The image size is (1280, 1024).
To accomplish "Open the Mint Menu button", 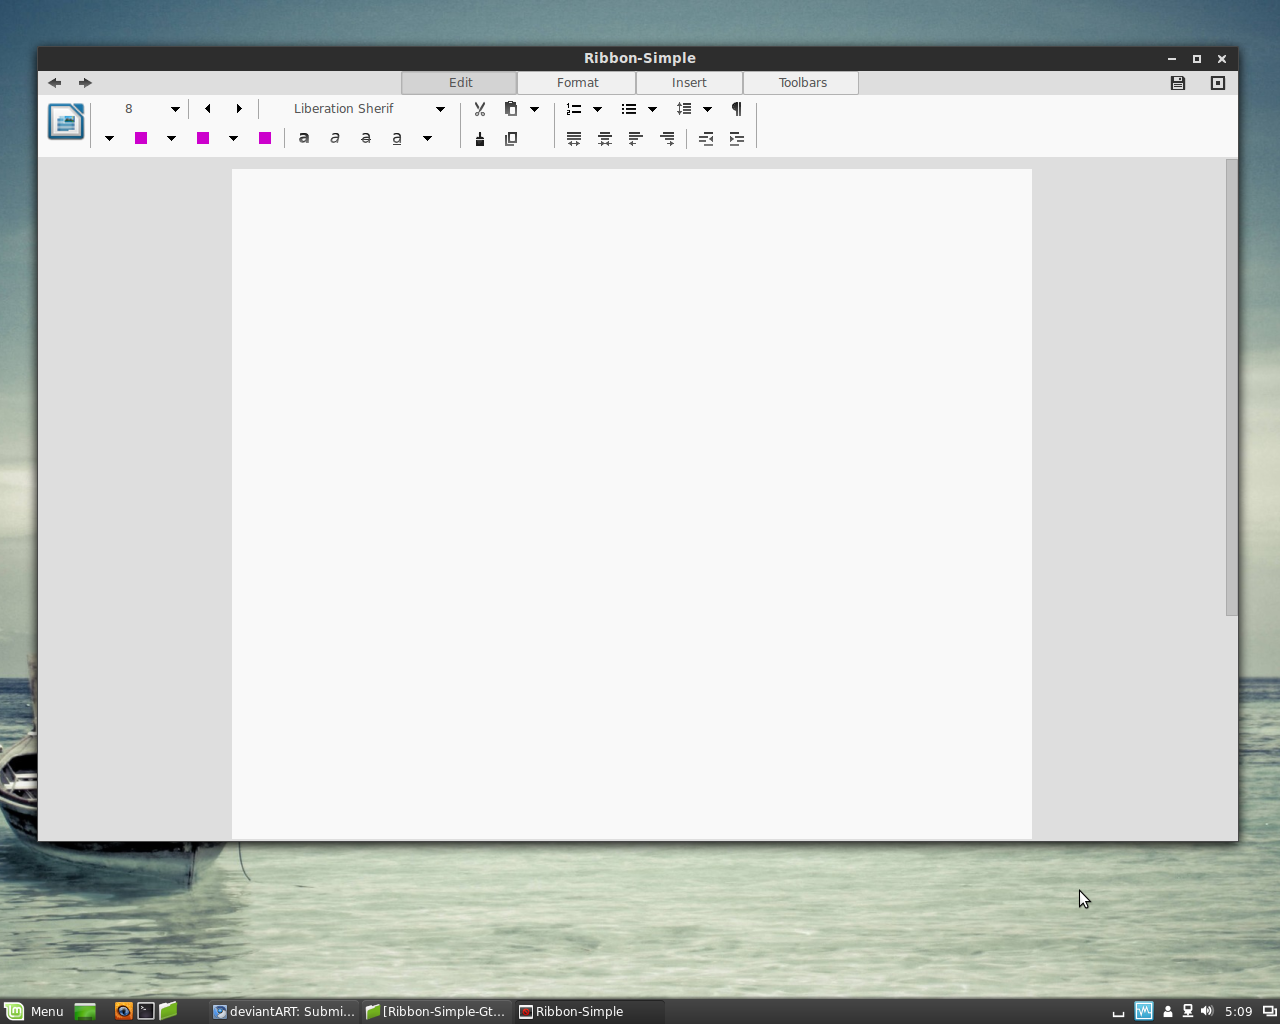I will click(x=34, y=1011).
